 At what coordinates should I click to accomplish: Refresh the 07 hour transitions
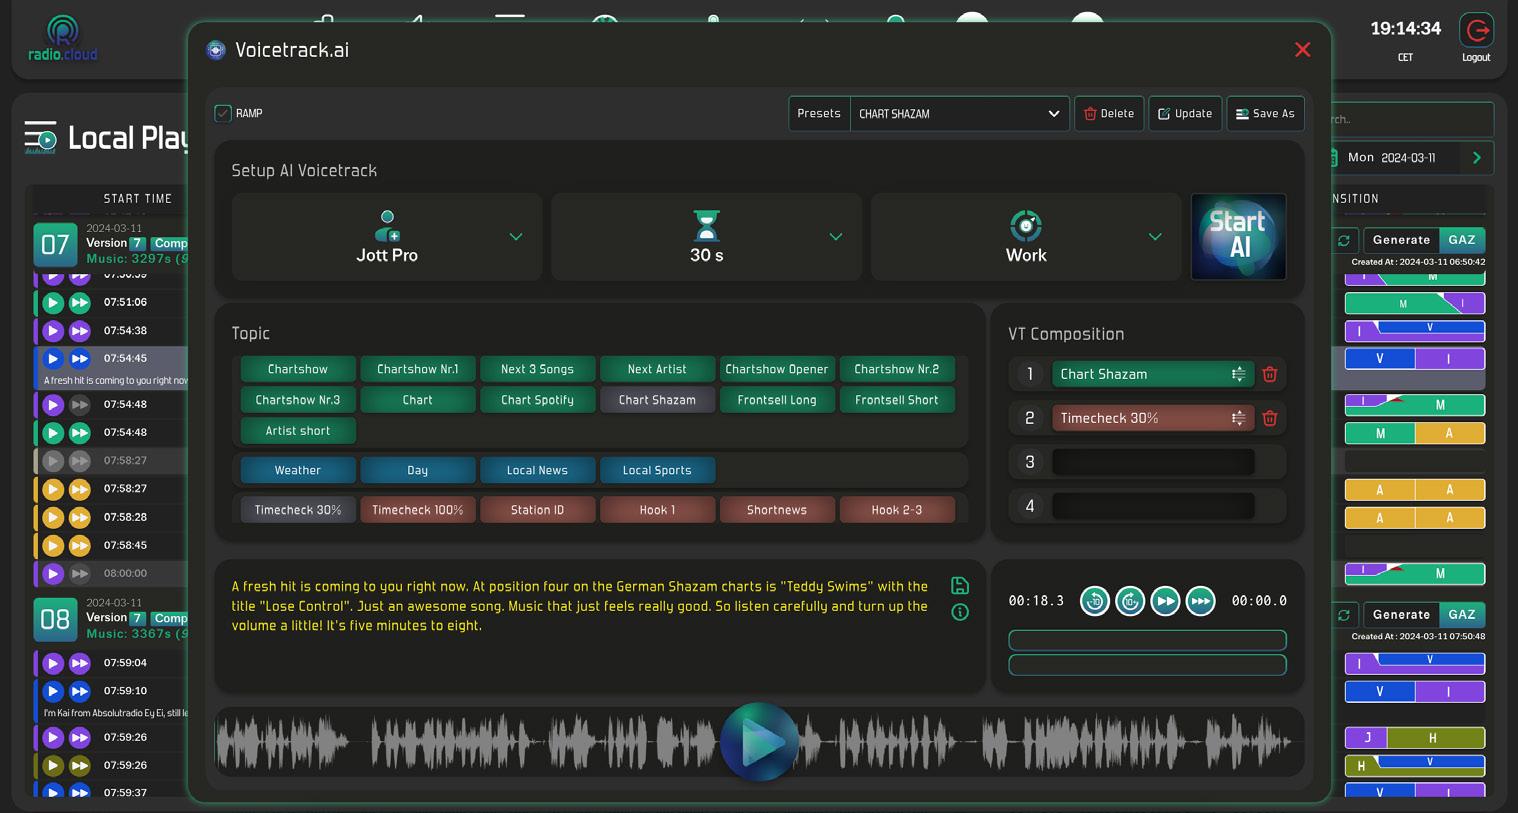click(1344, 240)
